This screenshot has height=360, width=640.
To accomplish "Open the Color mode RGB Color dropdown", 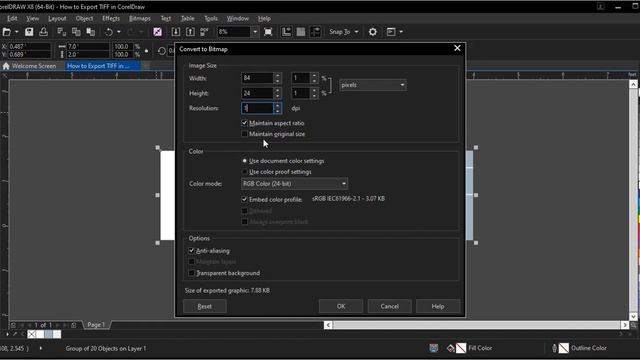I will pos(294,184).
